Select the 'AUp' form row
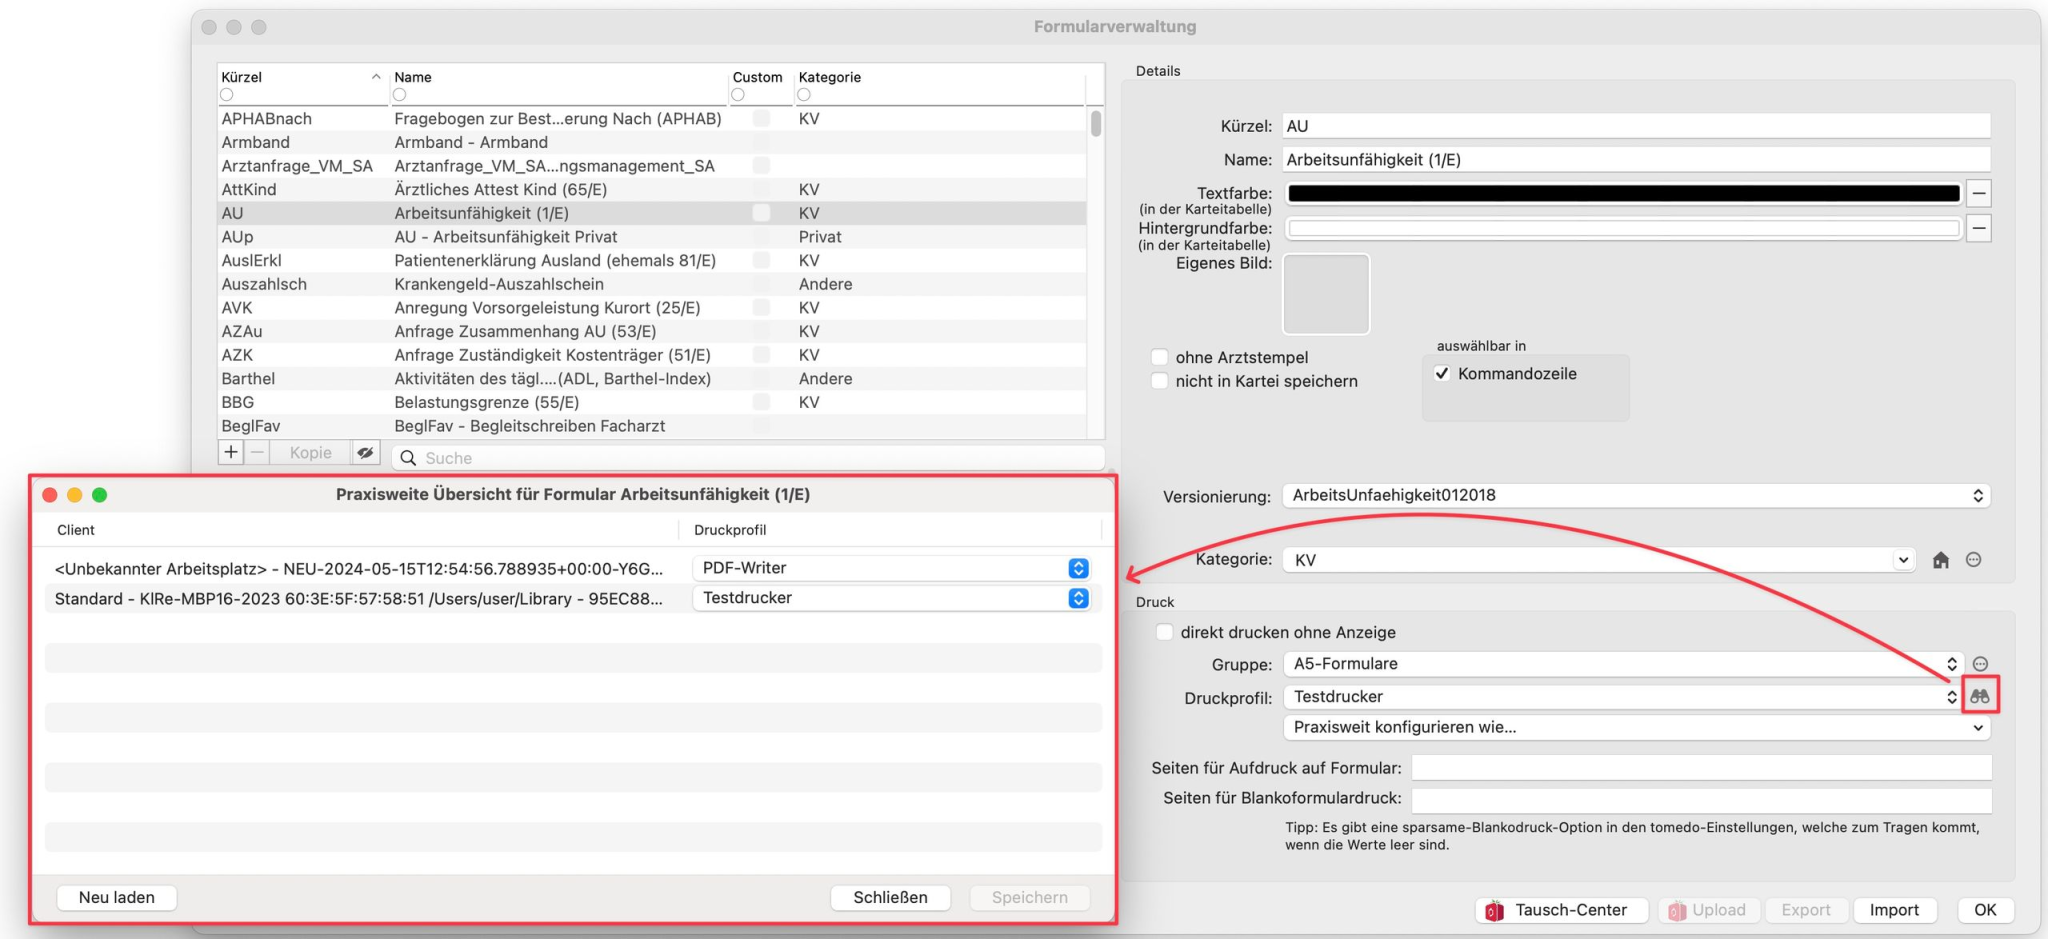Screen dimensions: 2048x939 [x=652, y=237]
